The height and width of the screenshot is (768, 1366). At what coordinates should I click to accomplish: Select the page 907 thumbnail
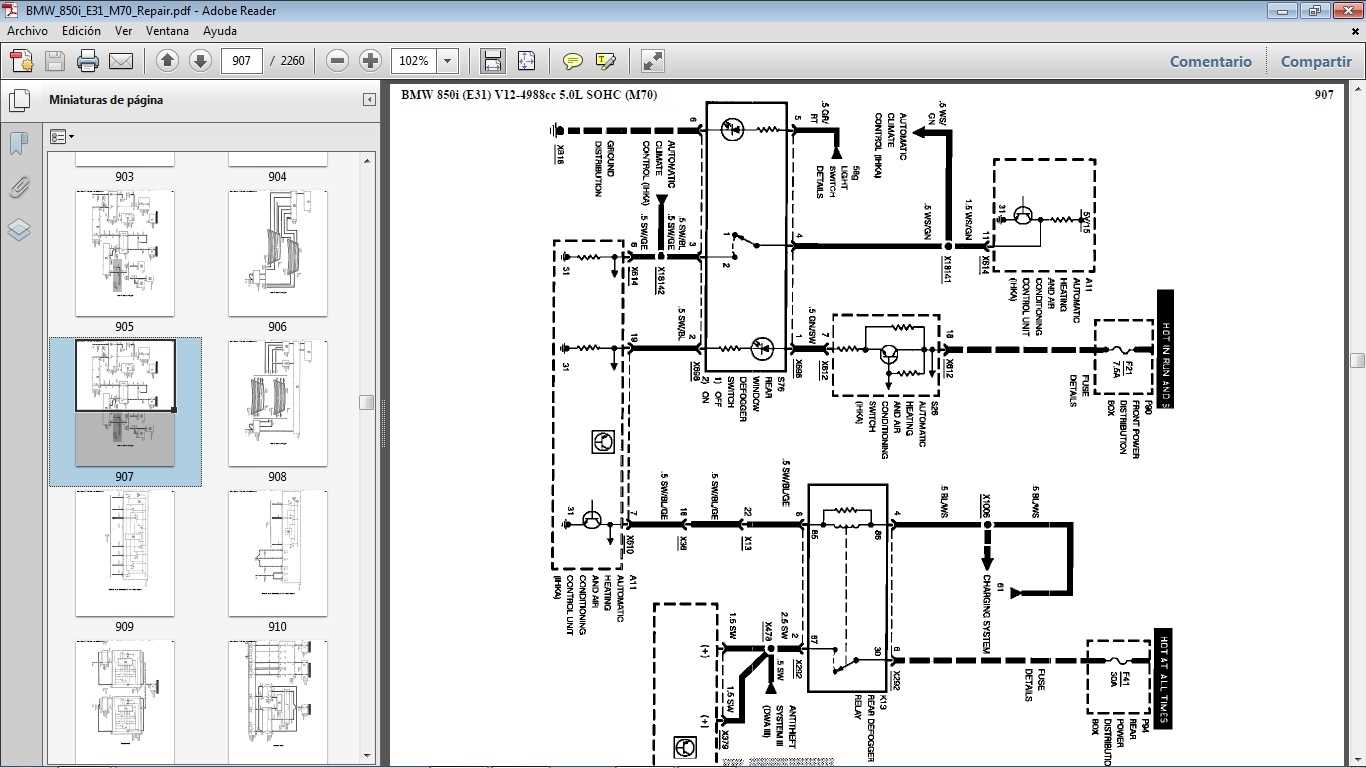pos(125,403)
